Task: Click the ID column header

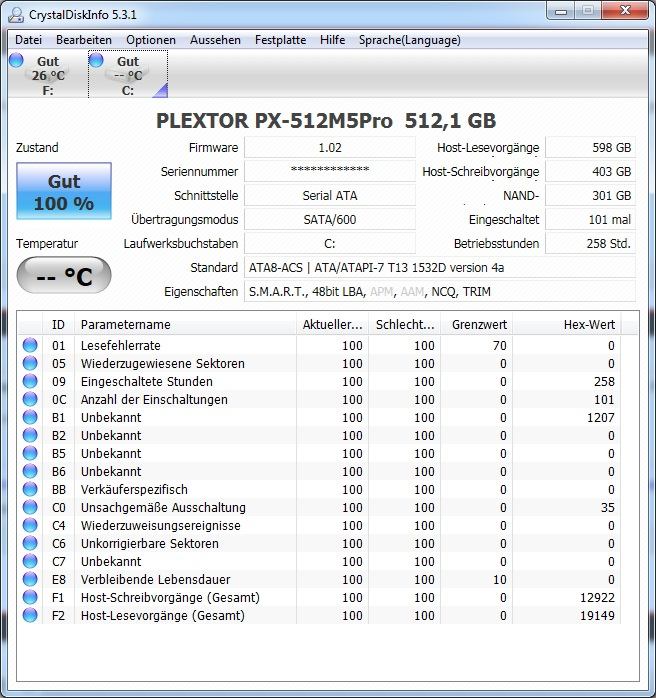Action: coord(58,325)
